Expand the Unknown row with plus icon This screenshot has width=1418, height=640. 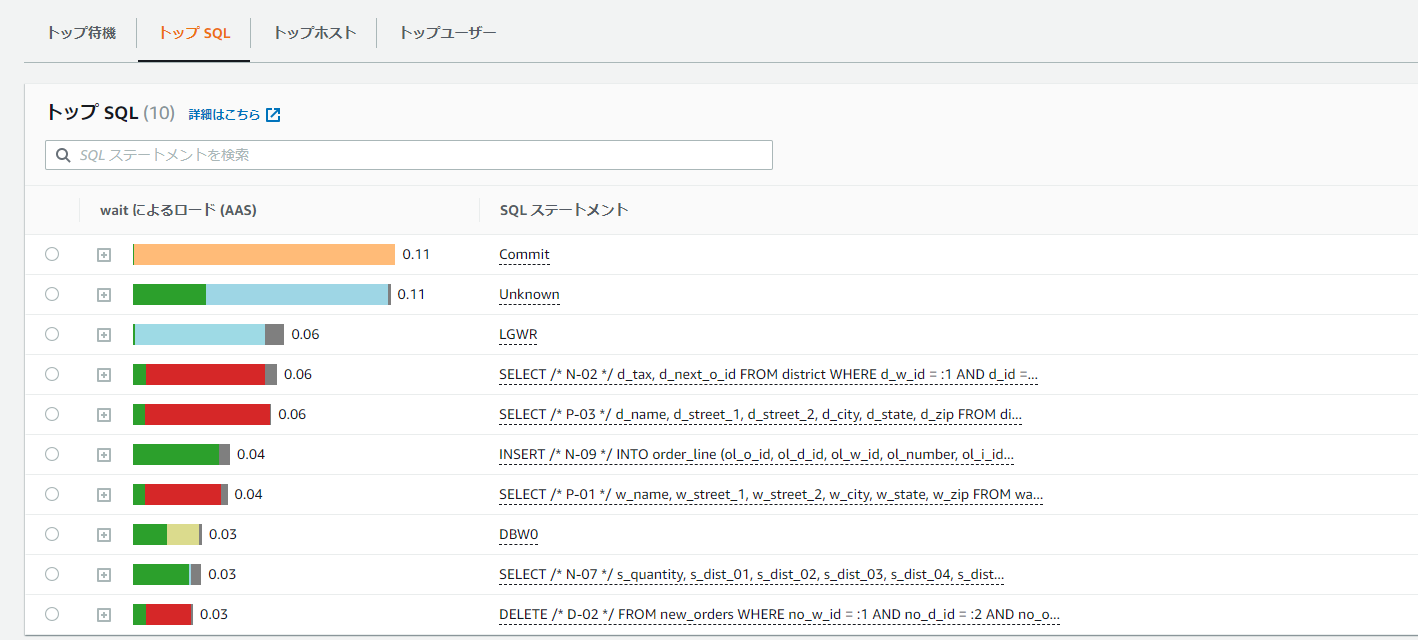[104, 295]
